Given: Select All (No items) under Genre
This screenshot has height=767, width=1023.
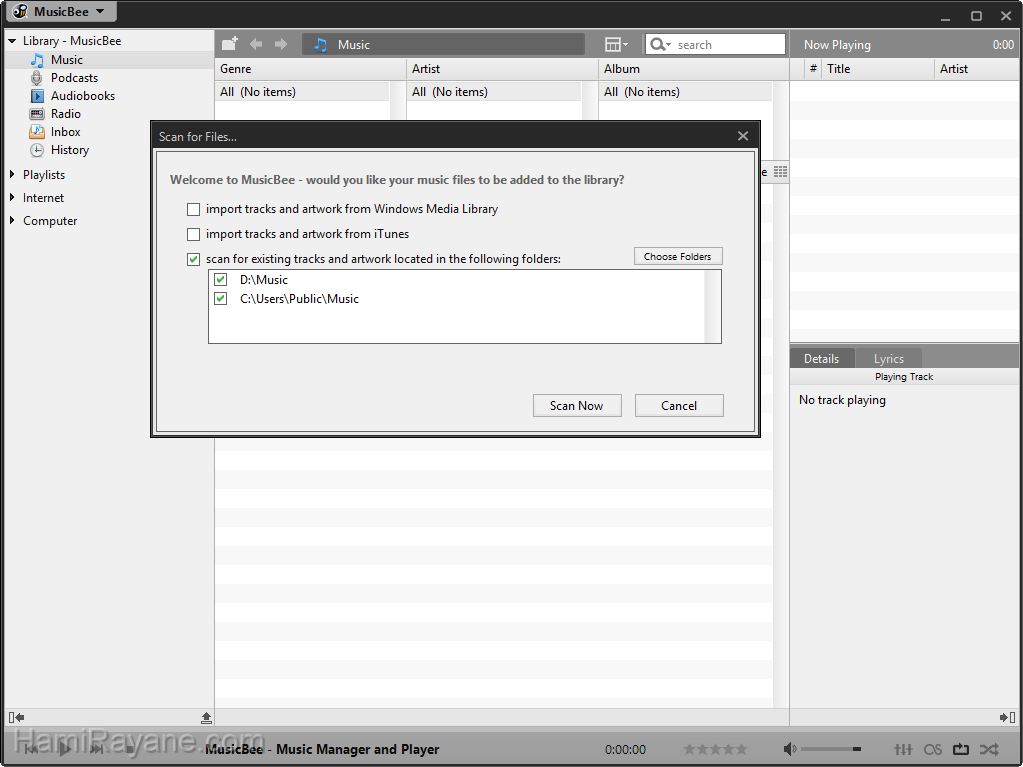Looking at the screenshot, I should (302, 92).
